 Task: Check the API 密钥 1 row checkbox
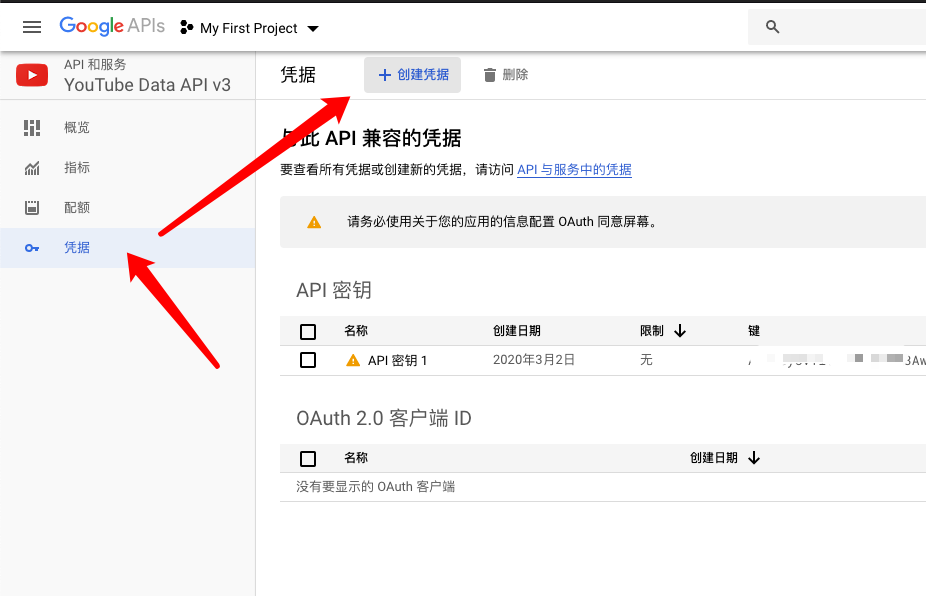(308, 360)
